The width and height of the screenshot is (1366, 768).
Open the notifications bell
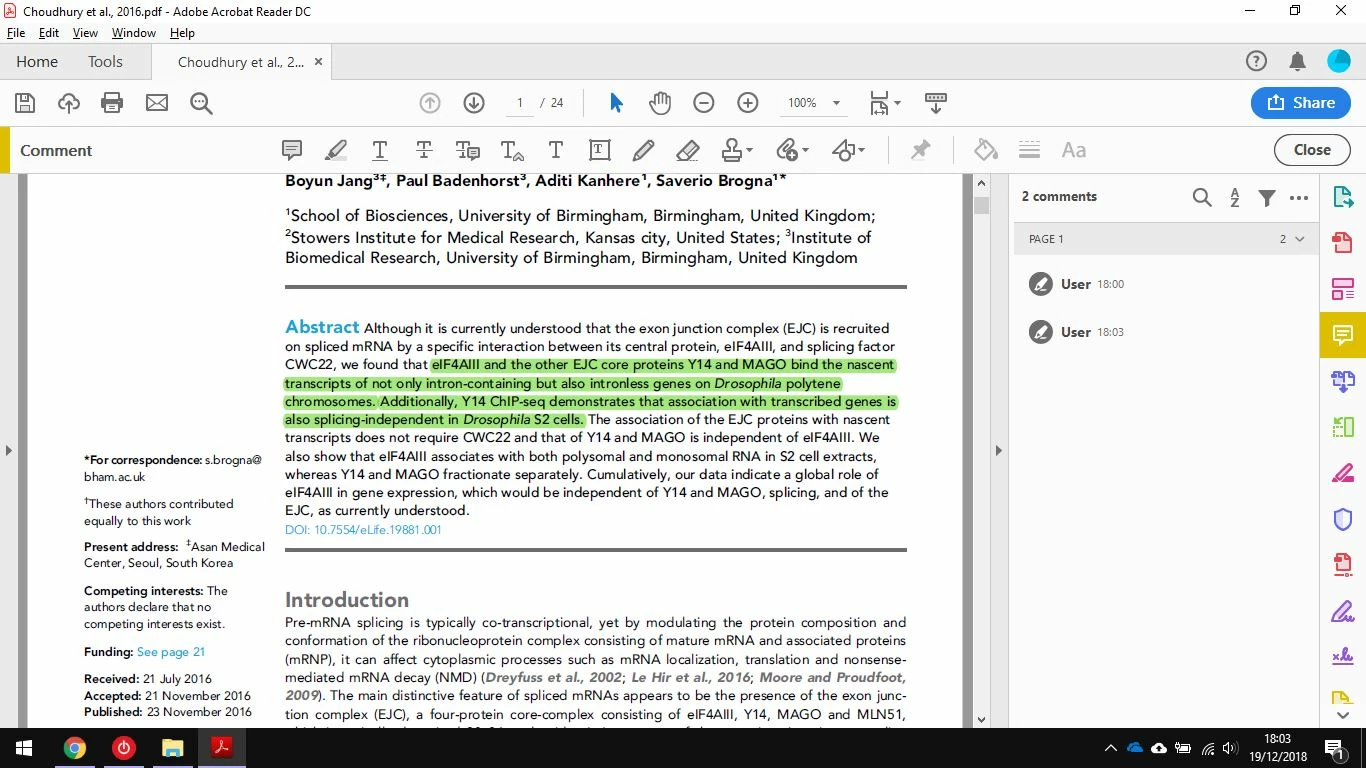[1298, 62]
